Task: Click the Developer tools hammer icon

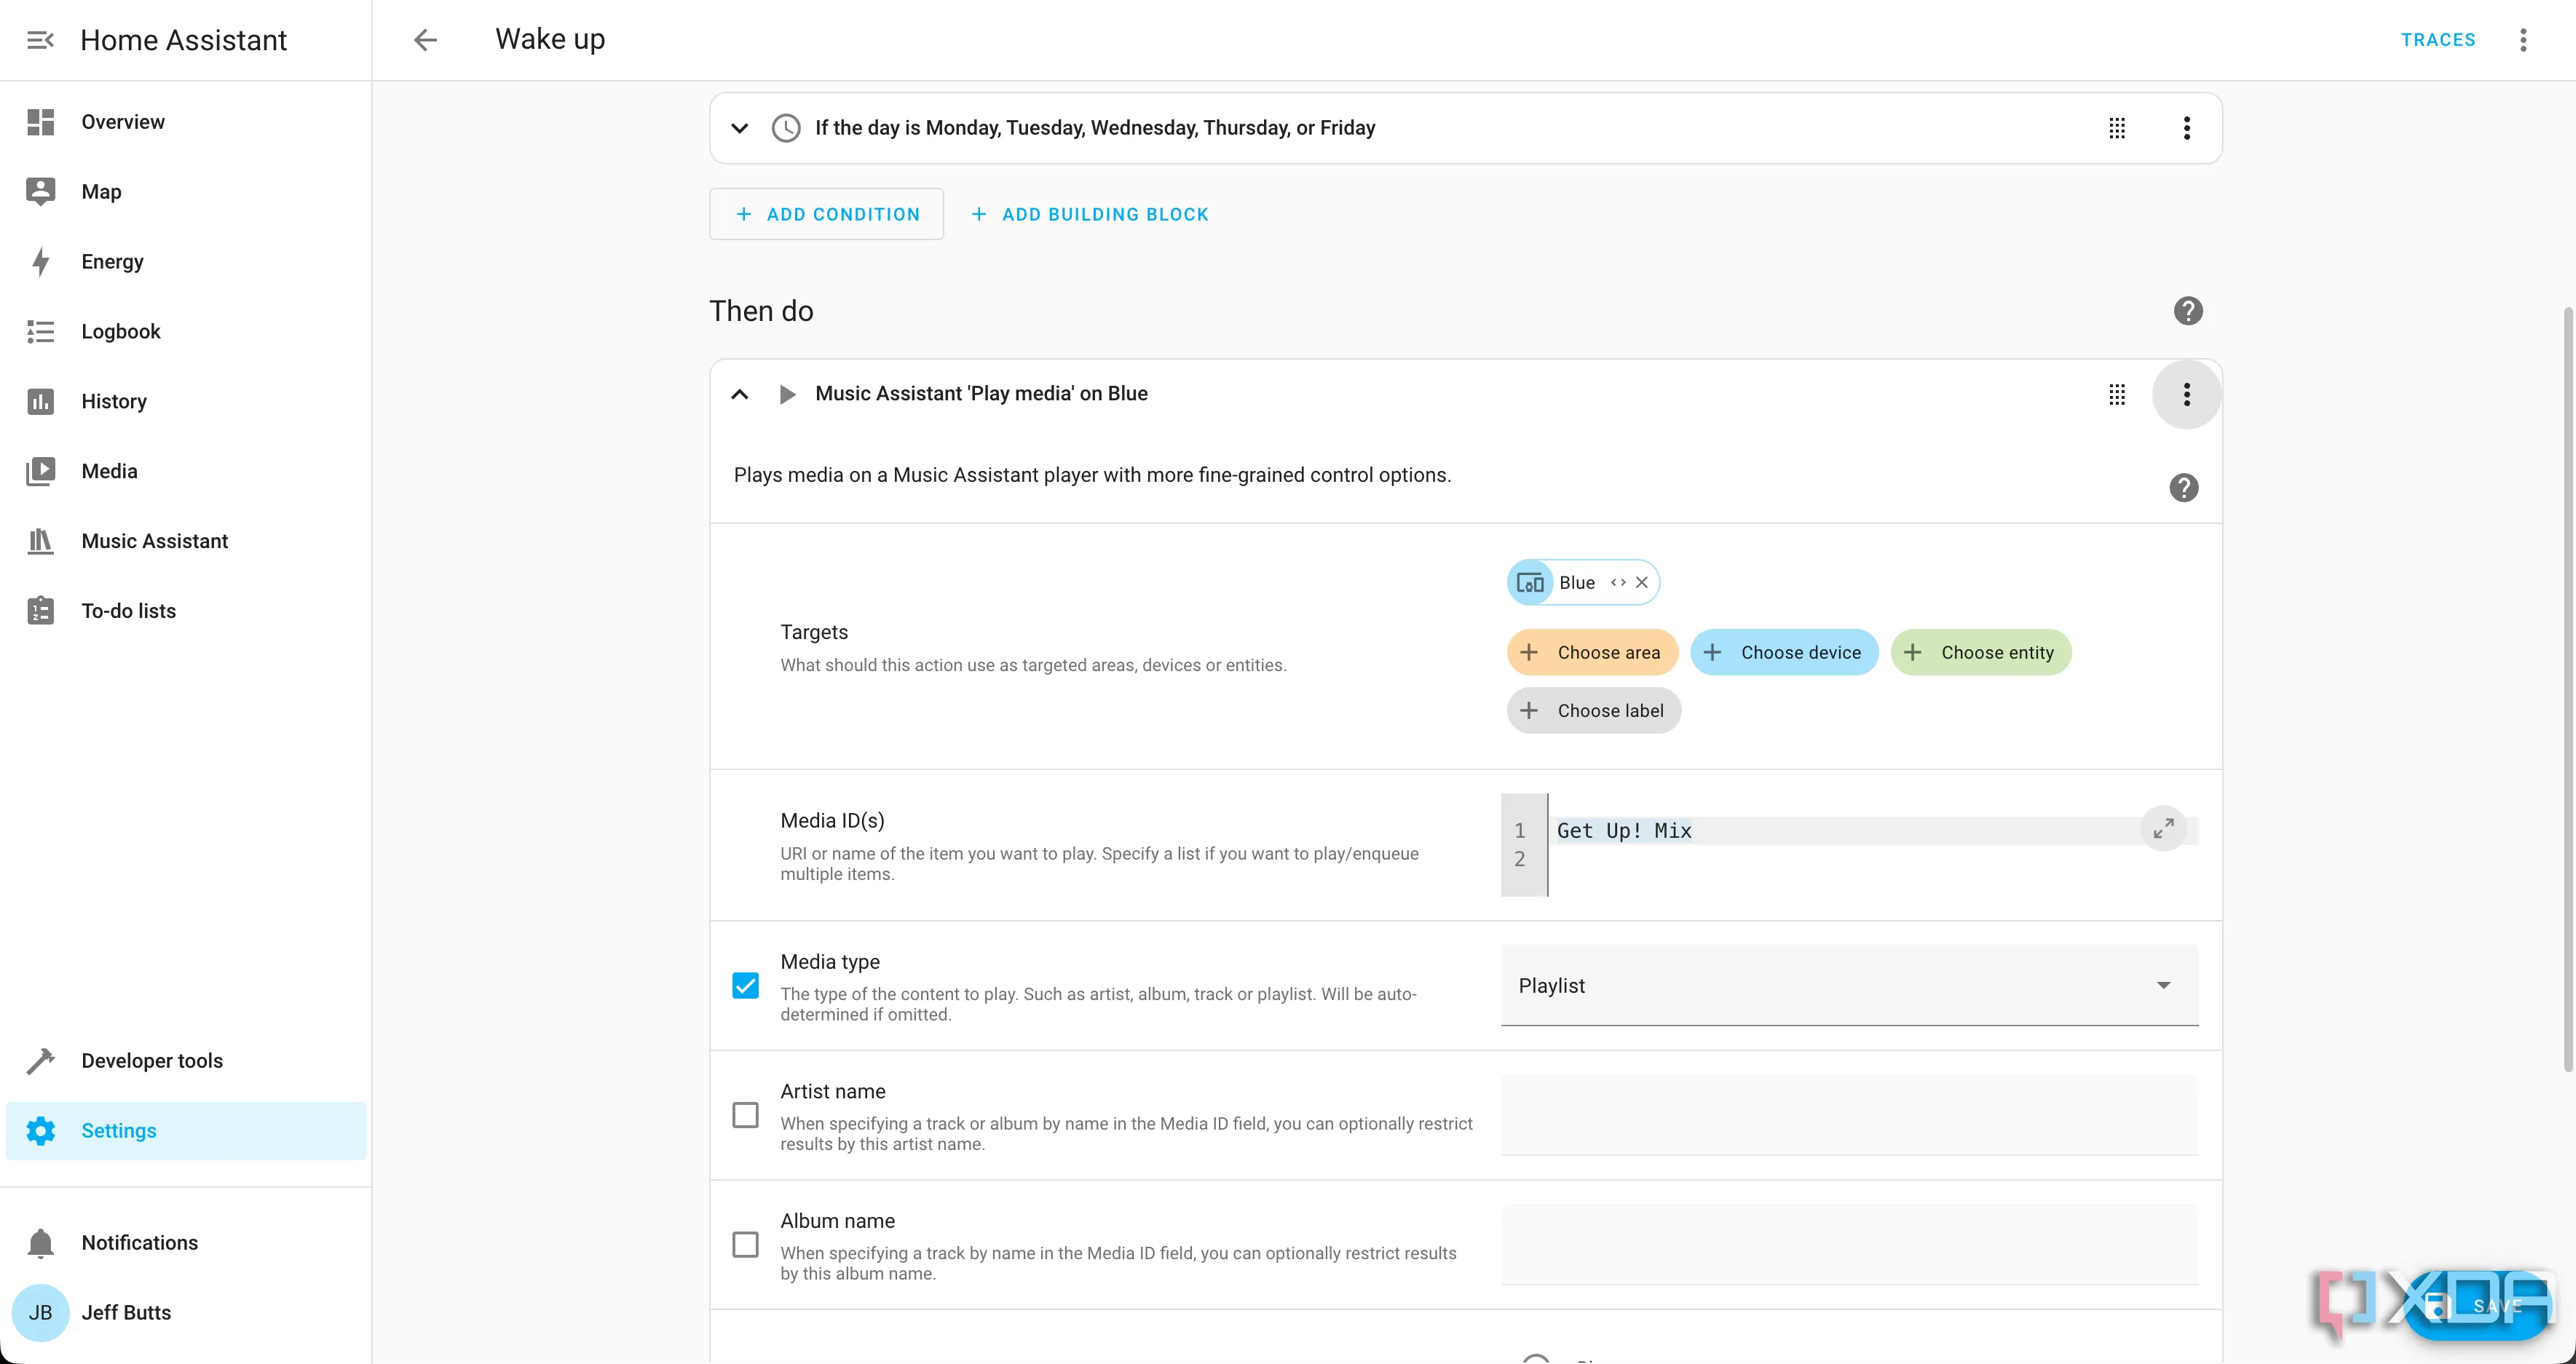Action: 40,1061
